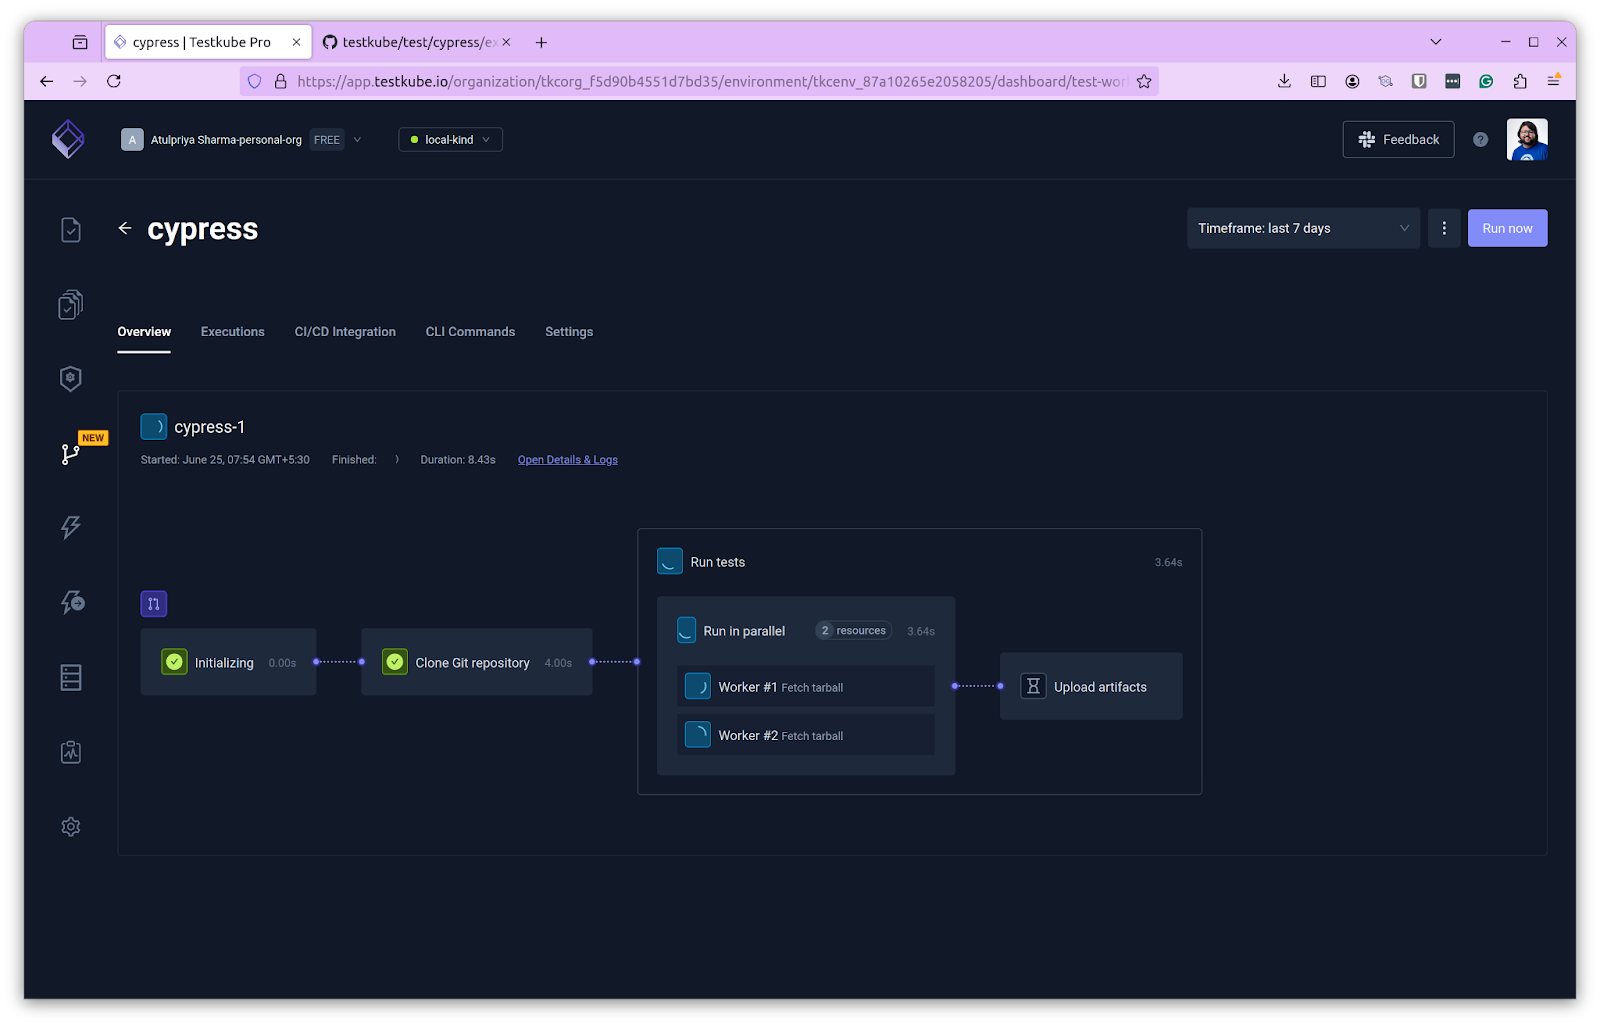Image resolution: width=1600 pixels, height=1026 pixels.
Task: Open the Testkube logo home
Action: (x=68, y=139)
